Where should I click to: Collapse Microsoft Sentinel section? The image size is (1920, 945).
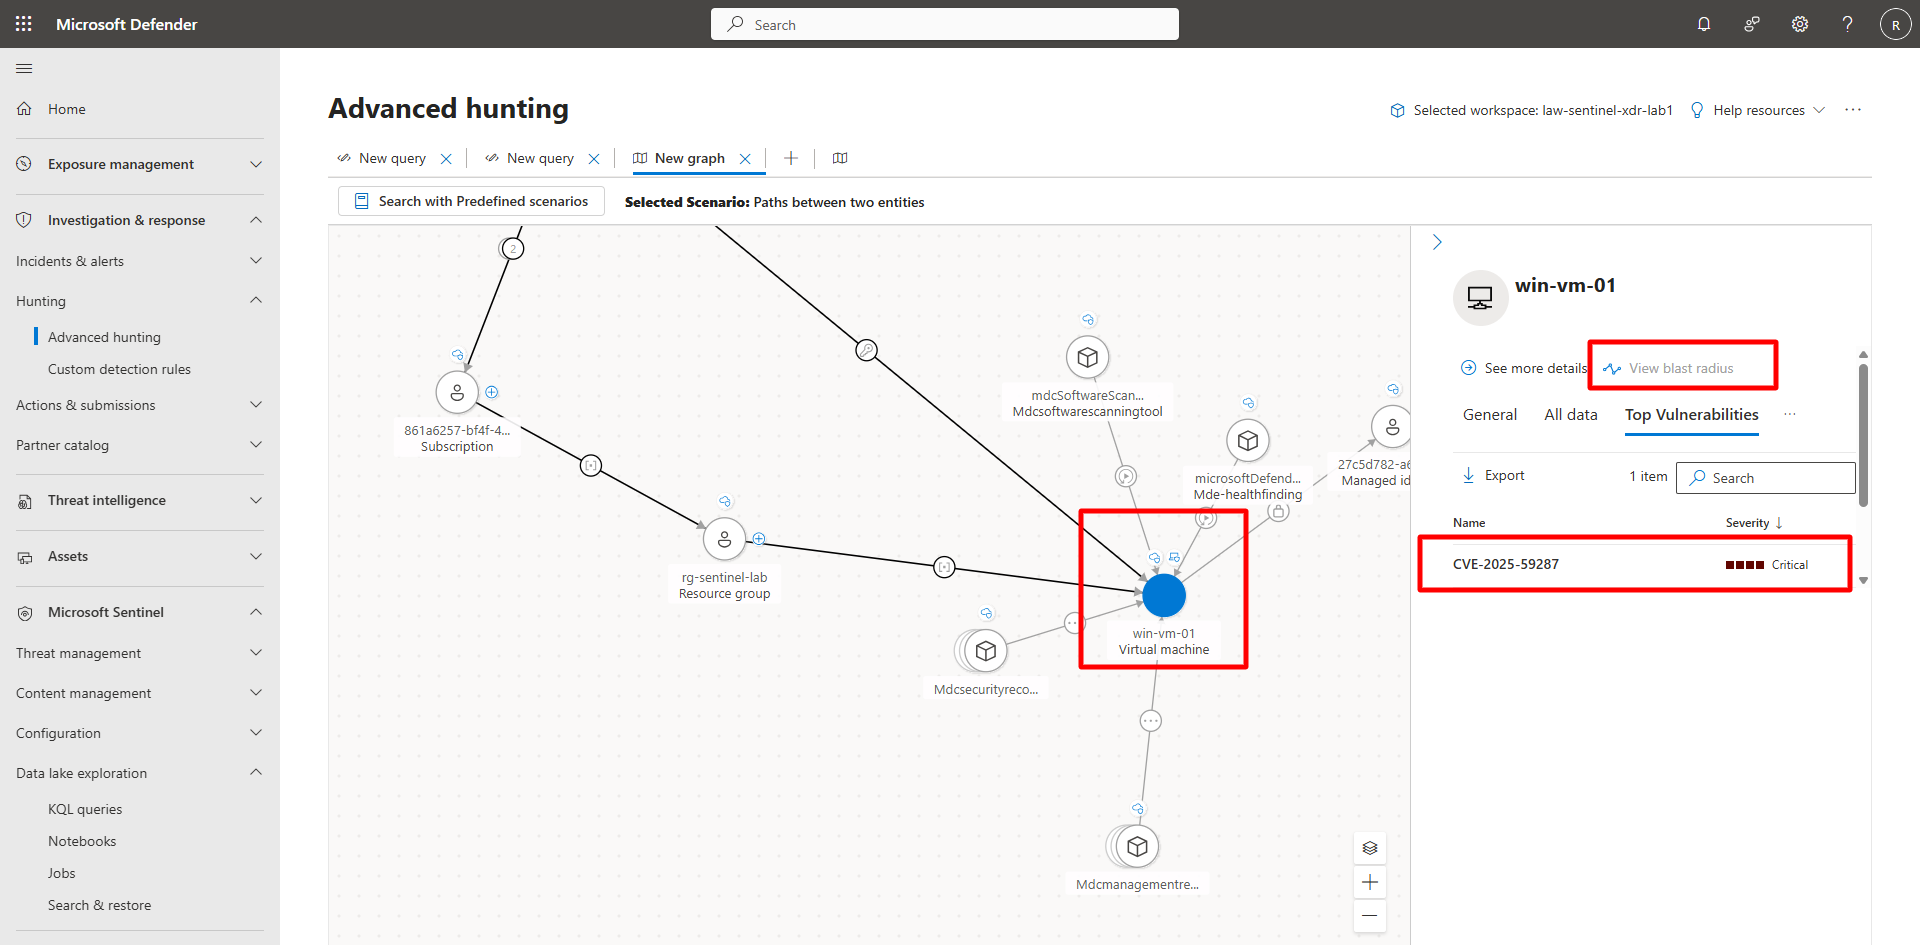(x=256, y=612)
